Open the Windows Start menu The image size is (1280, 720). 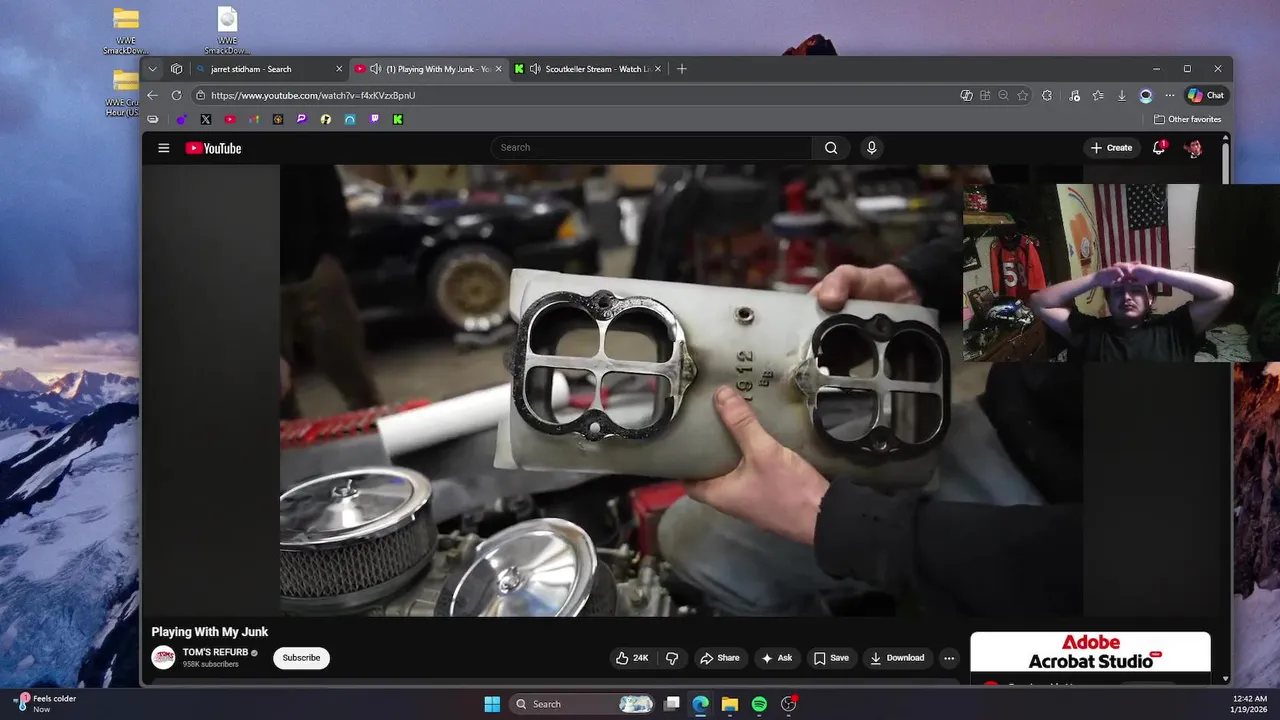(492, 704)
